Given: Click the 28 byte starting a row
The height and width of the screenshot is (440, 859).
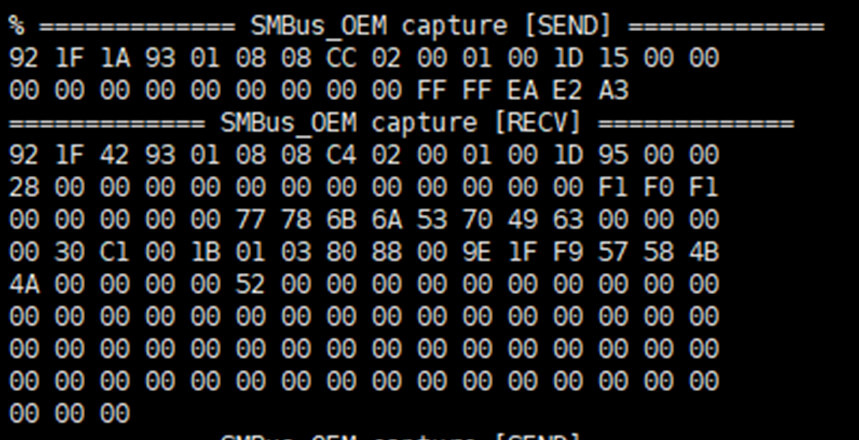Looking at the screenshot, I should pos(21,188).
